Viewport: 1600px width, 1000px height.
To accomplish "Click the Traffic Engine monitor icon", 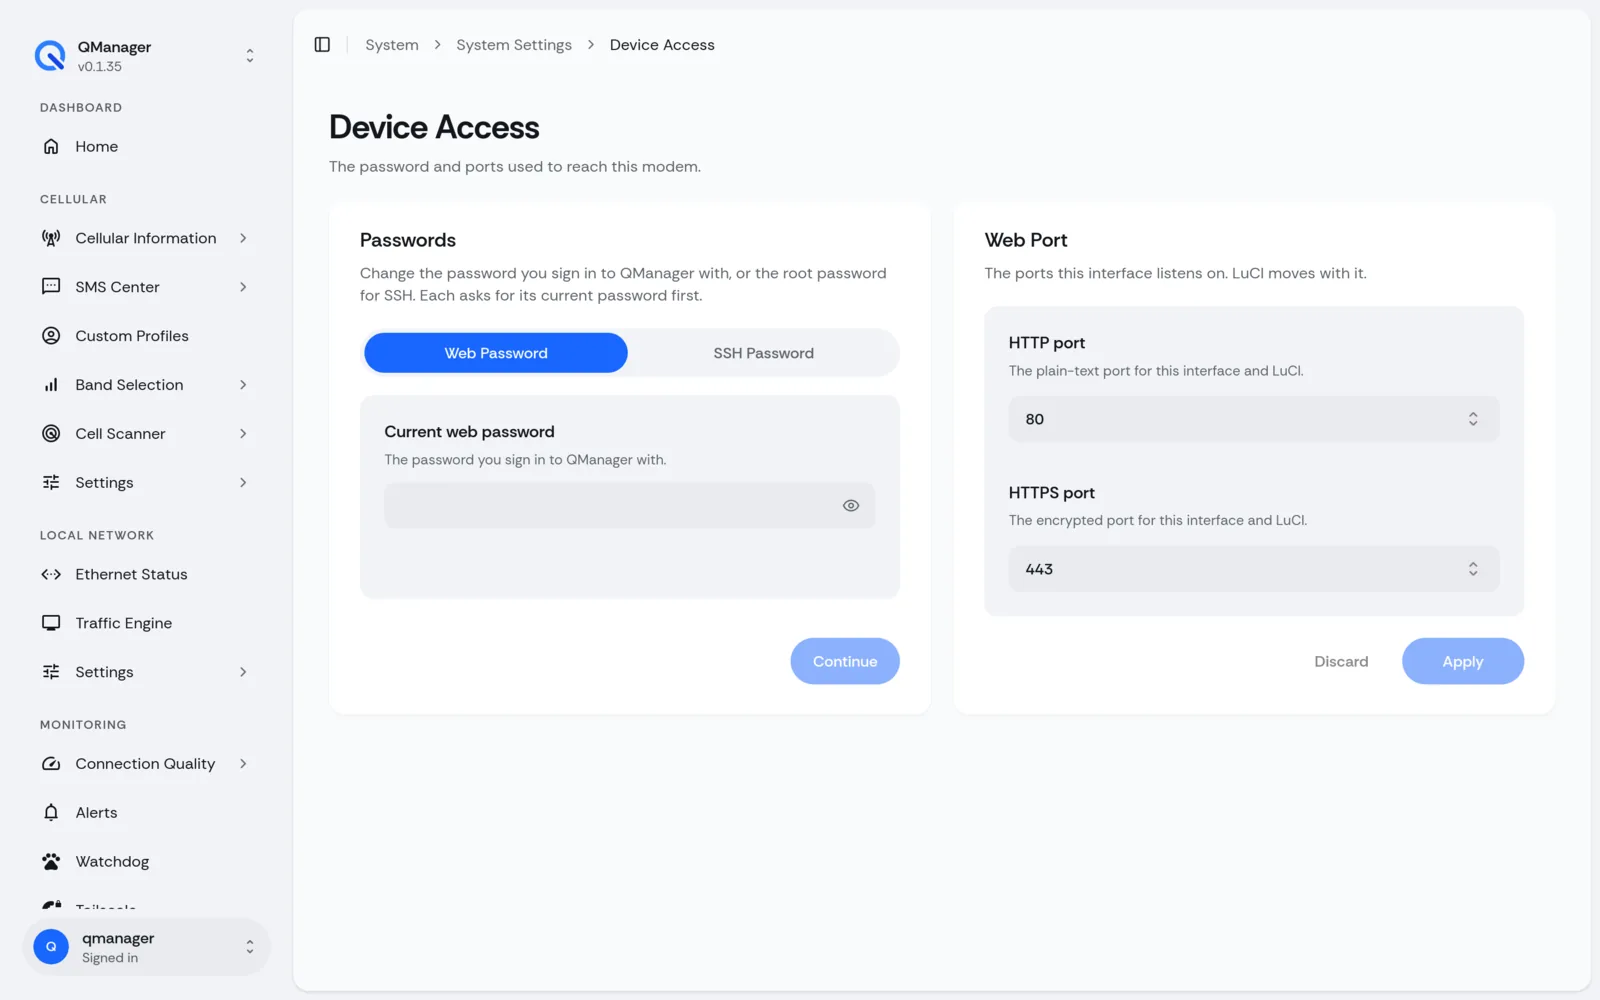I will click(x=51, y=623).
